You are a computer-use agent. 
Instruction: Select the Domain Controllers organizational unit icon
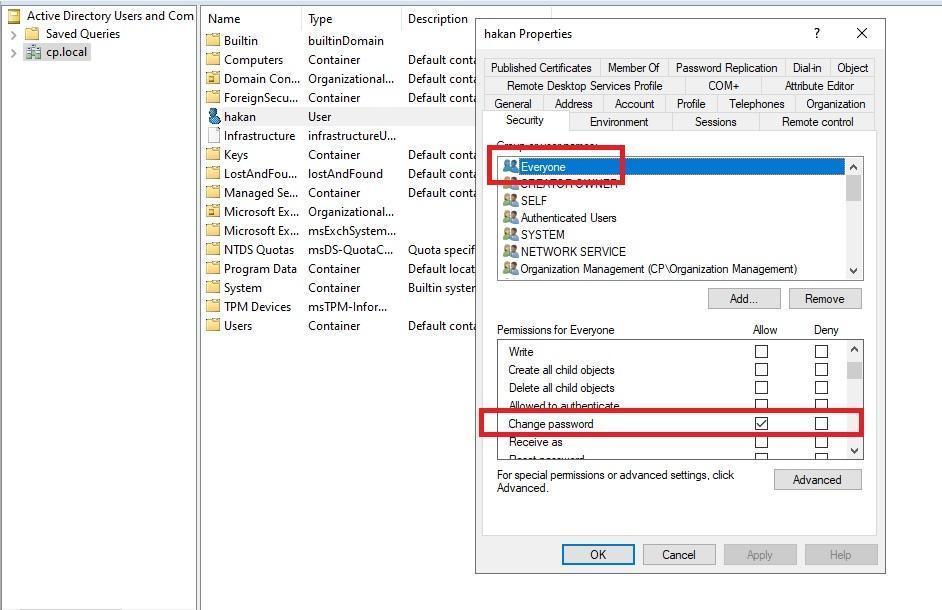click(x=213, y=79)
